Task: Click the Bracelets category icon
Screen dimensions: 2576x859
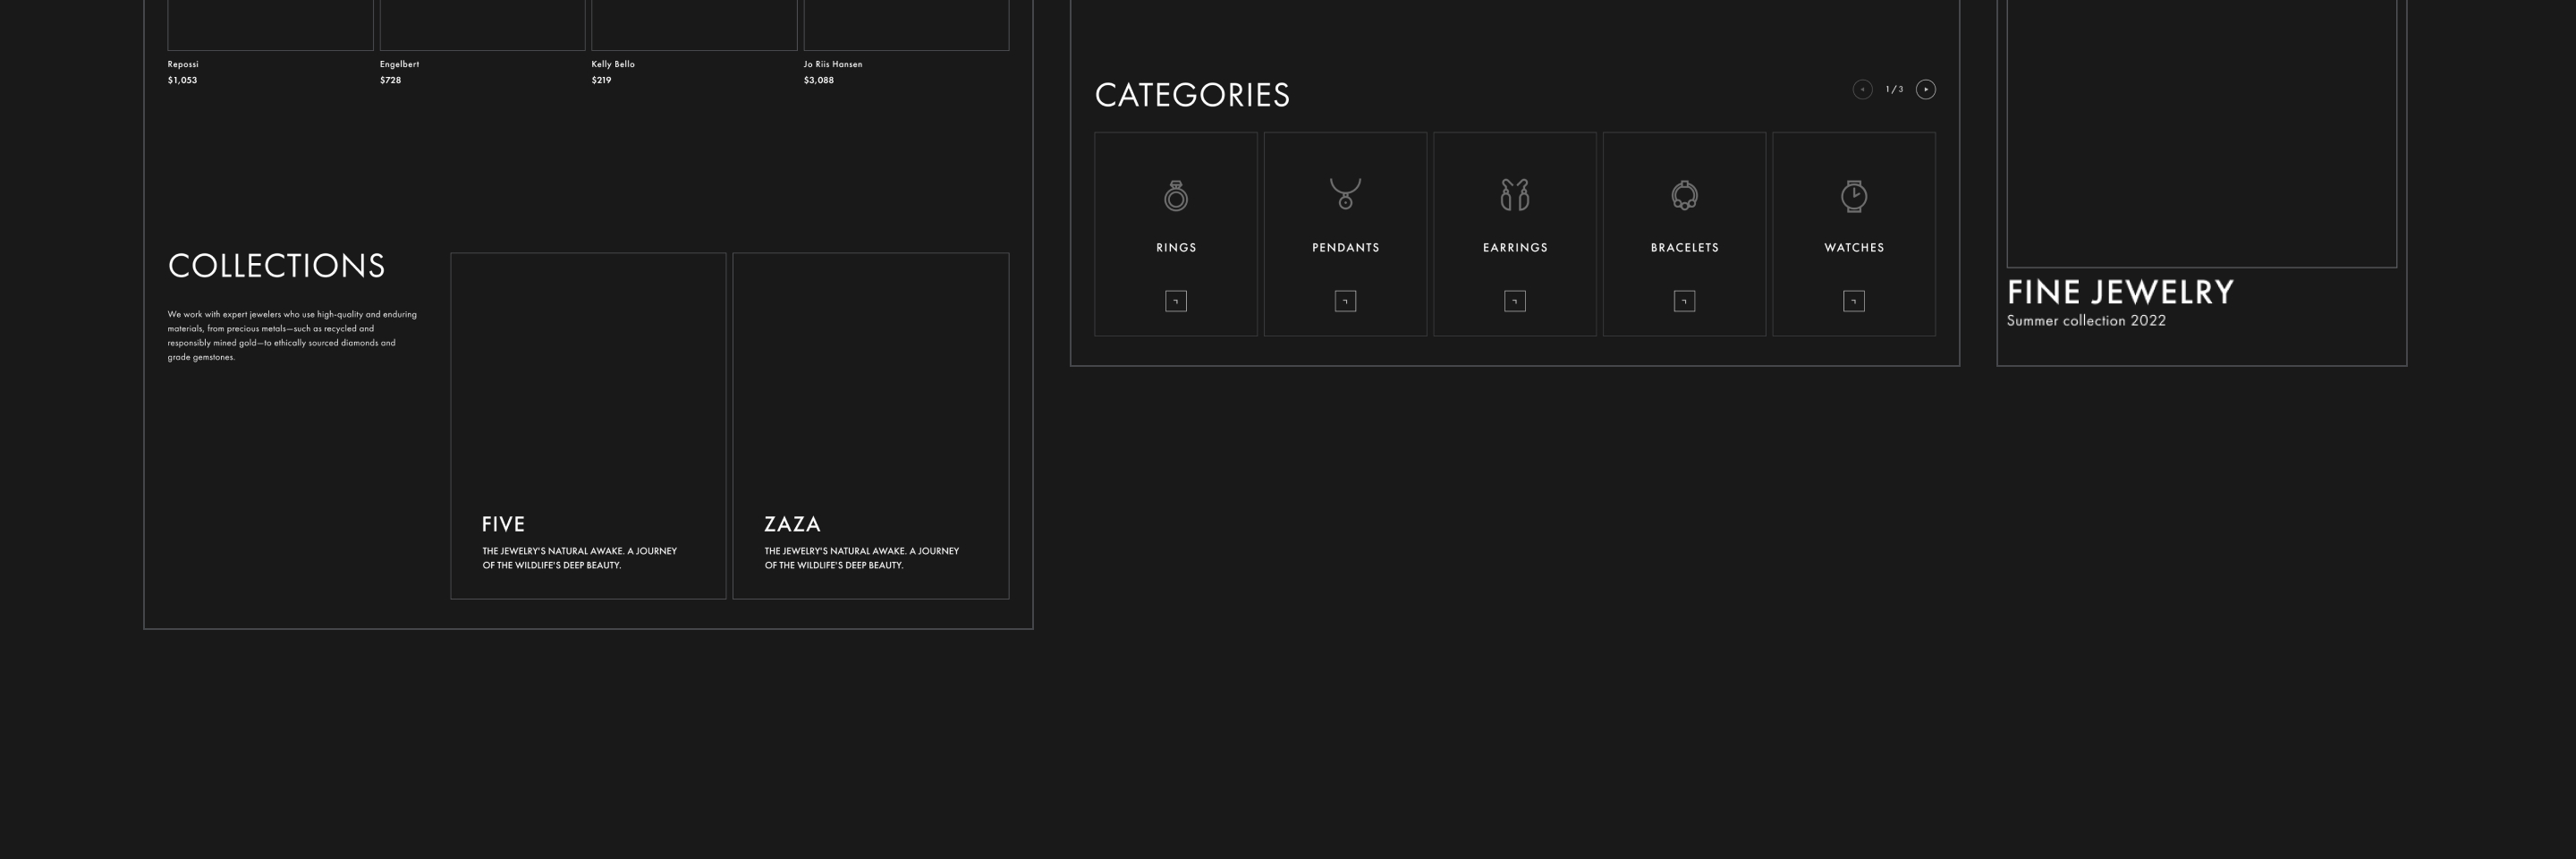Action: (x=1684, y=195)
